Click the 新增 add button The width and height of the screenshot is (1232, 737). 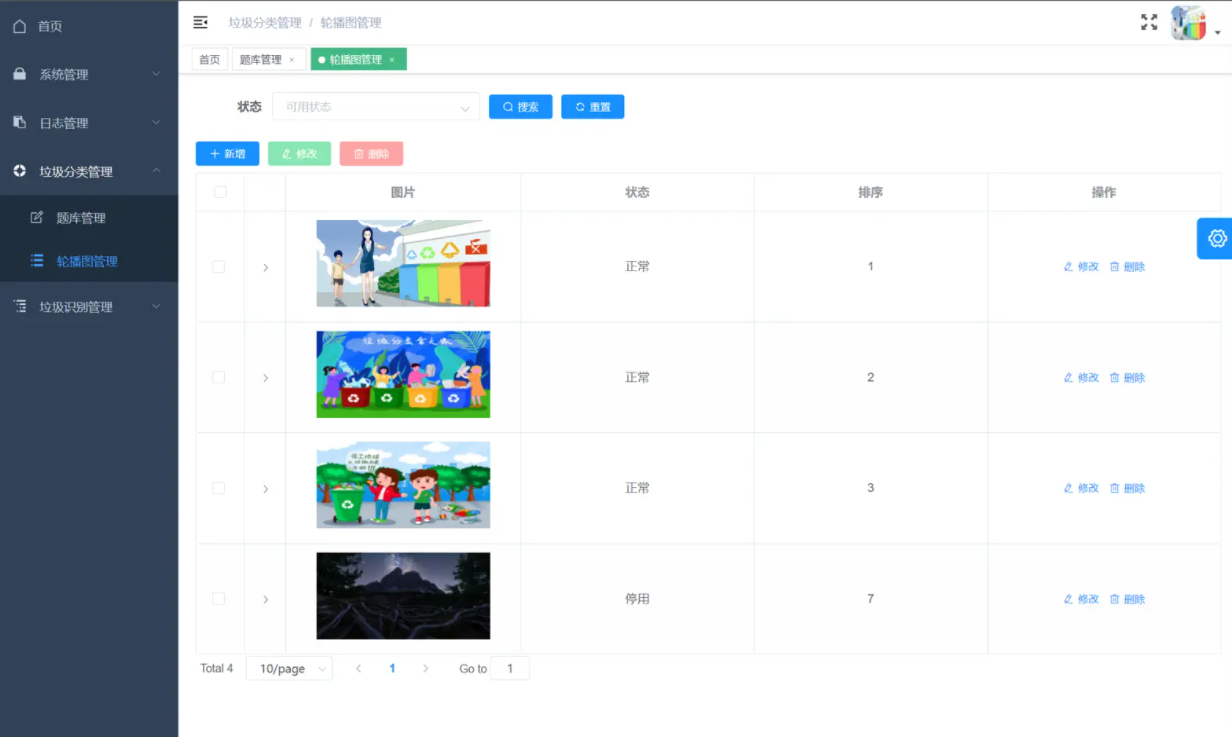(227, 154)
